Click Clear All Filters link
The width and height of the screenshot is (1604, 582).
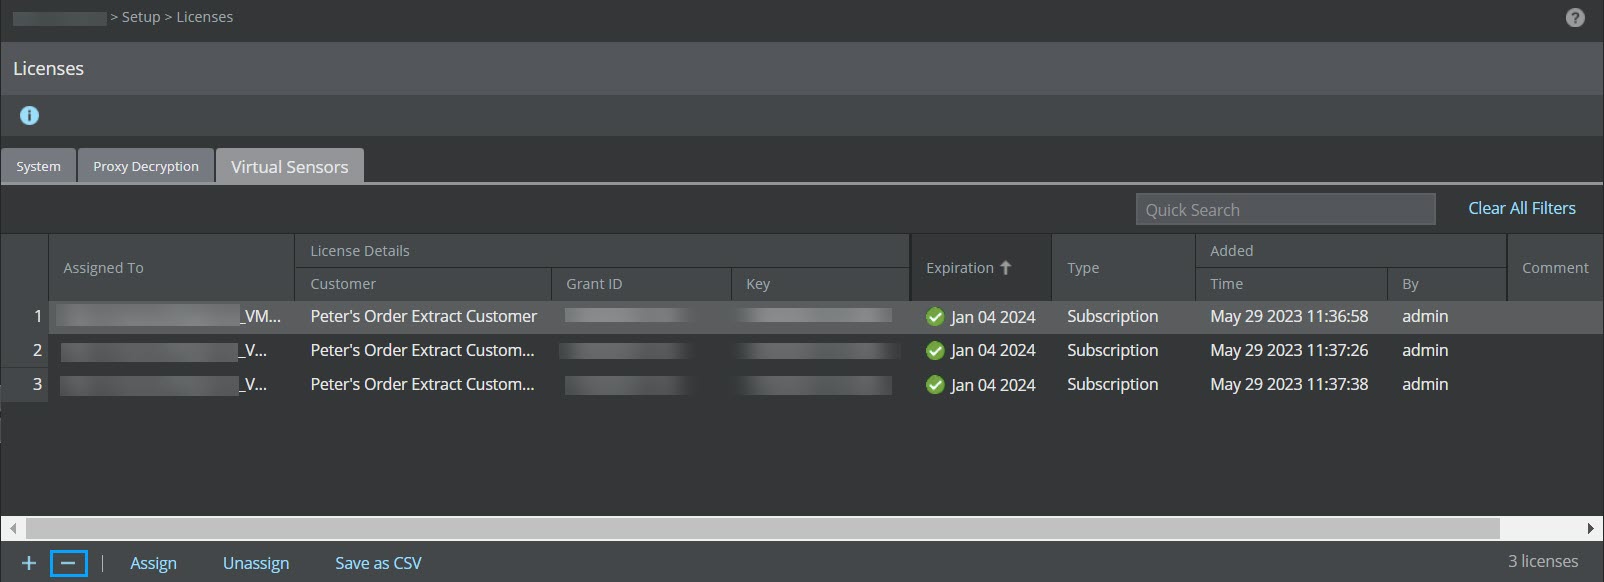coord(1522,208)
